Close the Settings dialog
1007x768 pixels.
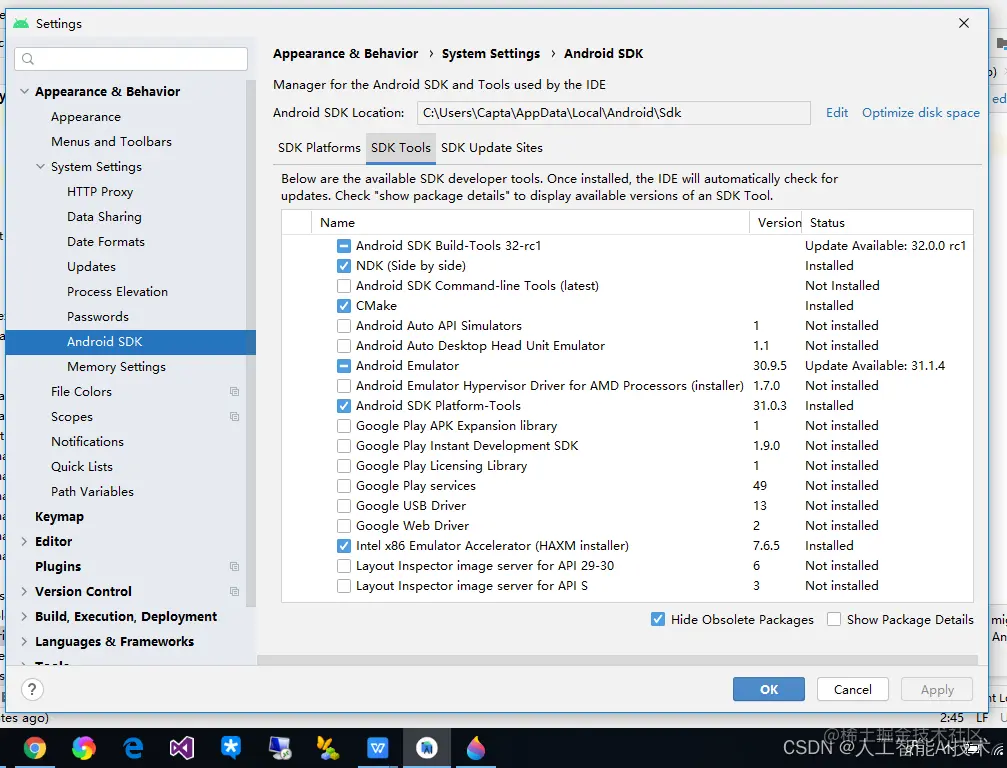(x=964, y=23)
